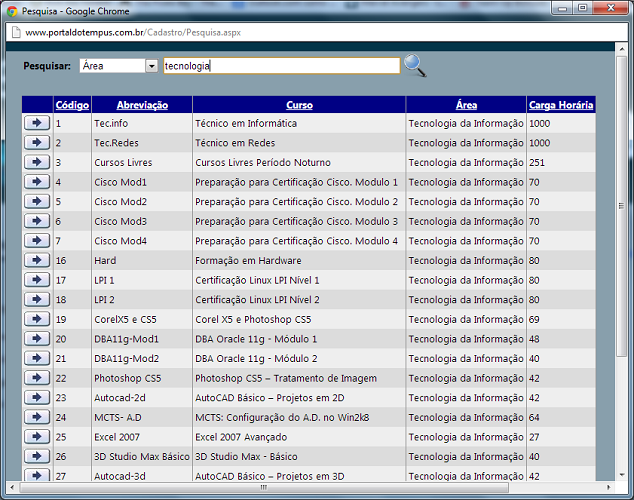Select arrow button for Cisco Mod2 row

pyautogui.click(x=37, y=201)
